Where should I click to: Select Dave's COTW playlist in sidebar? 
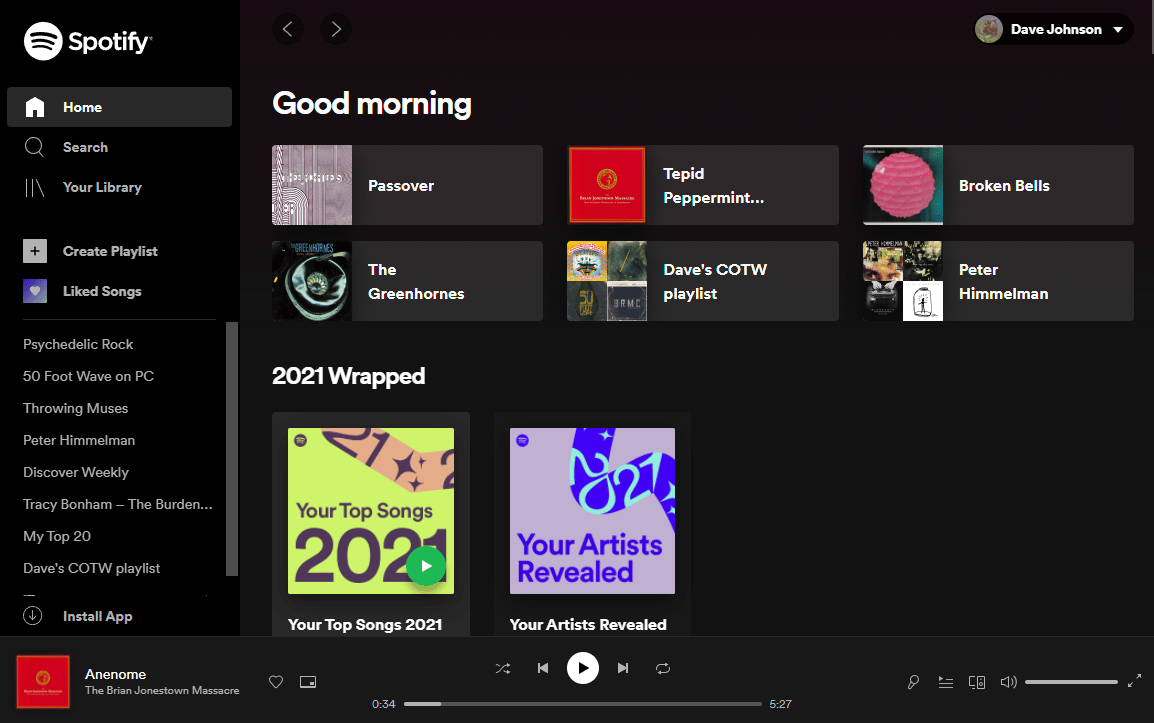(91, 568)
